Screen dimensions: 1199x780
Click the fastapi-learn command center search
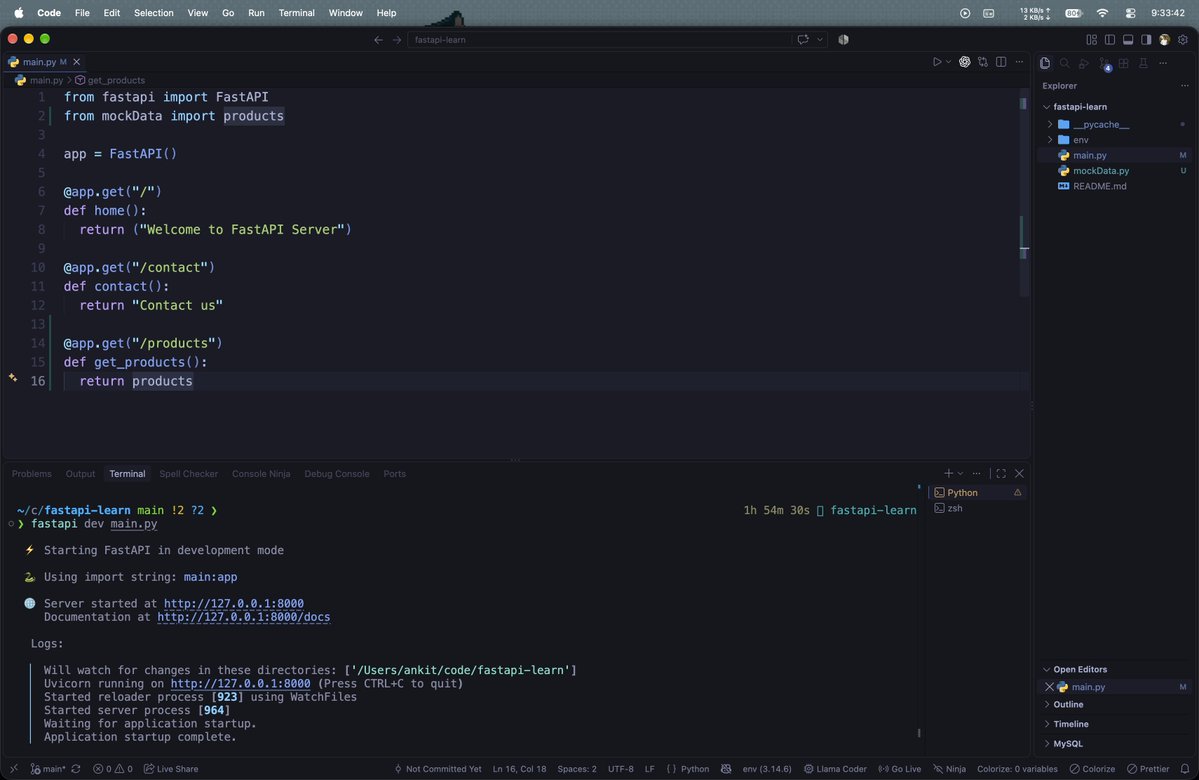point(599,40)
